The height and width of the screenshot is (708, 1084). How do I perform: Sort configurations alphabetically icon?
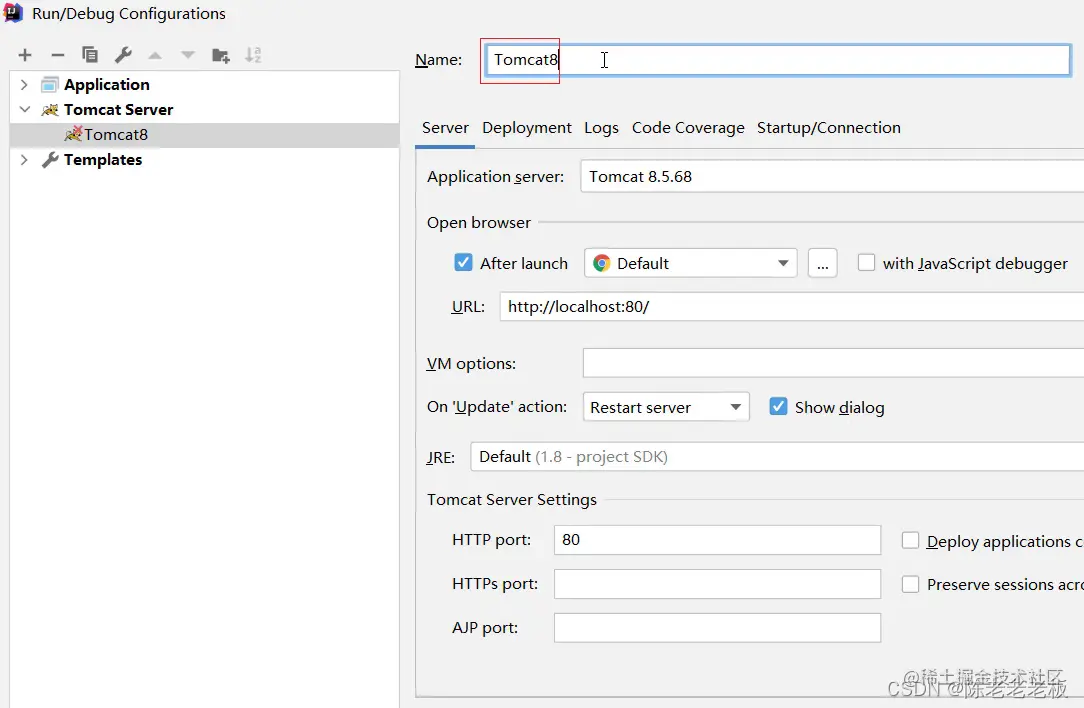pos(253,55)
